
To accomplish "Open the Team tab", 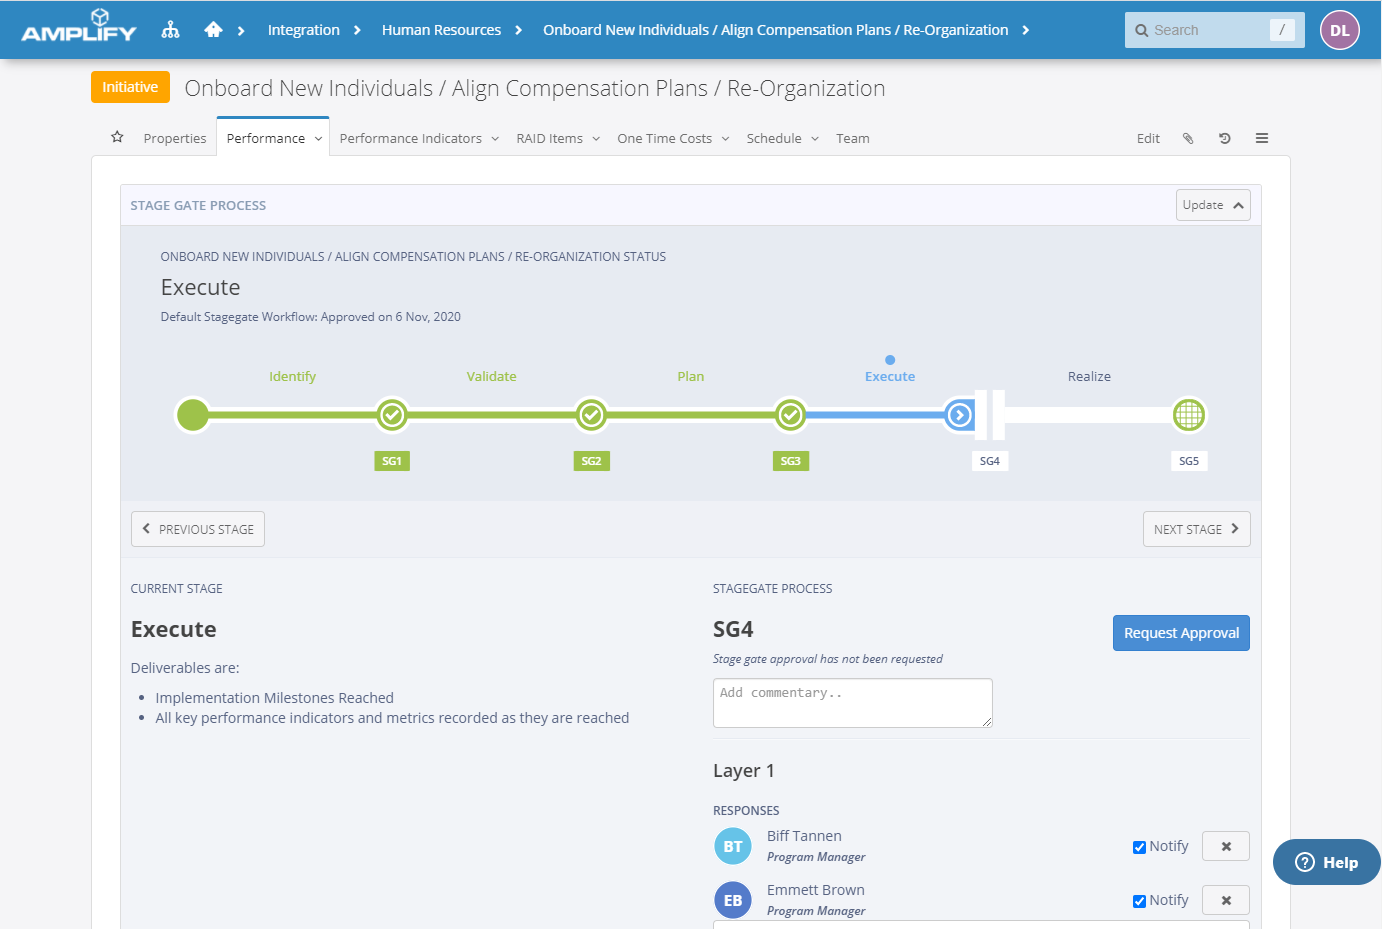I will pos(853,138).
